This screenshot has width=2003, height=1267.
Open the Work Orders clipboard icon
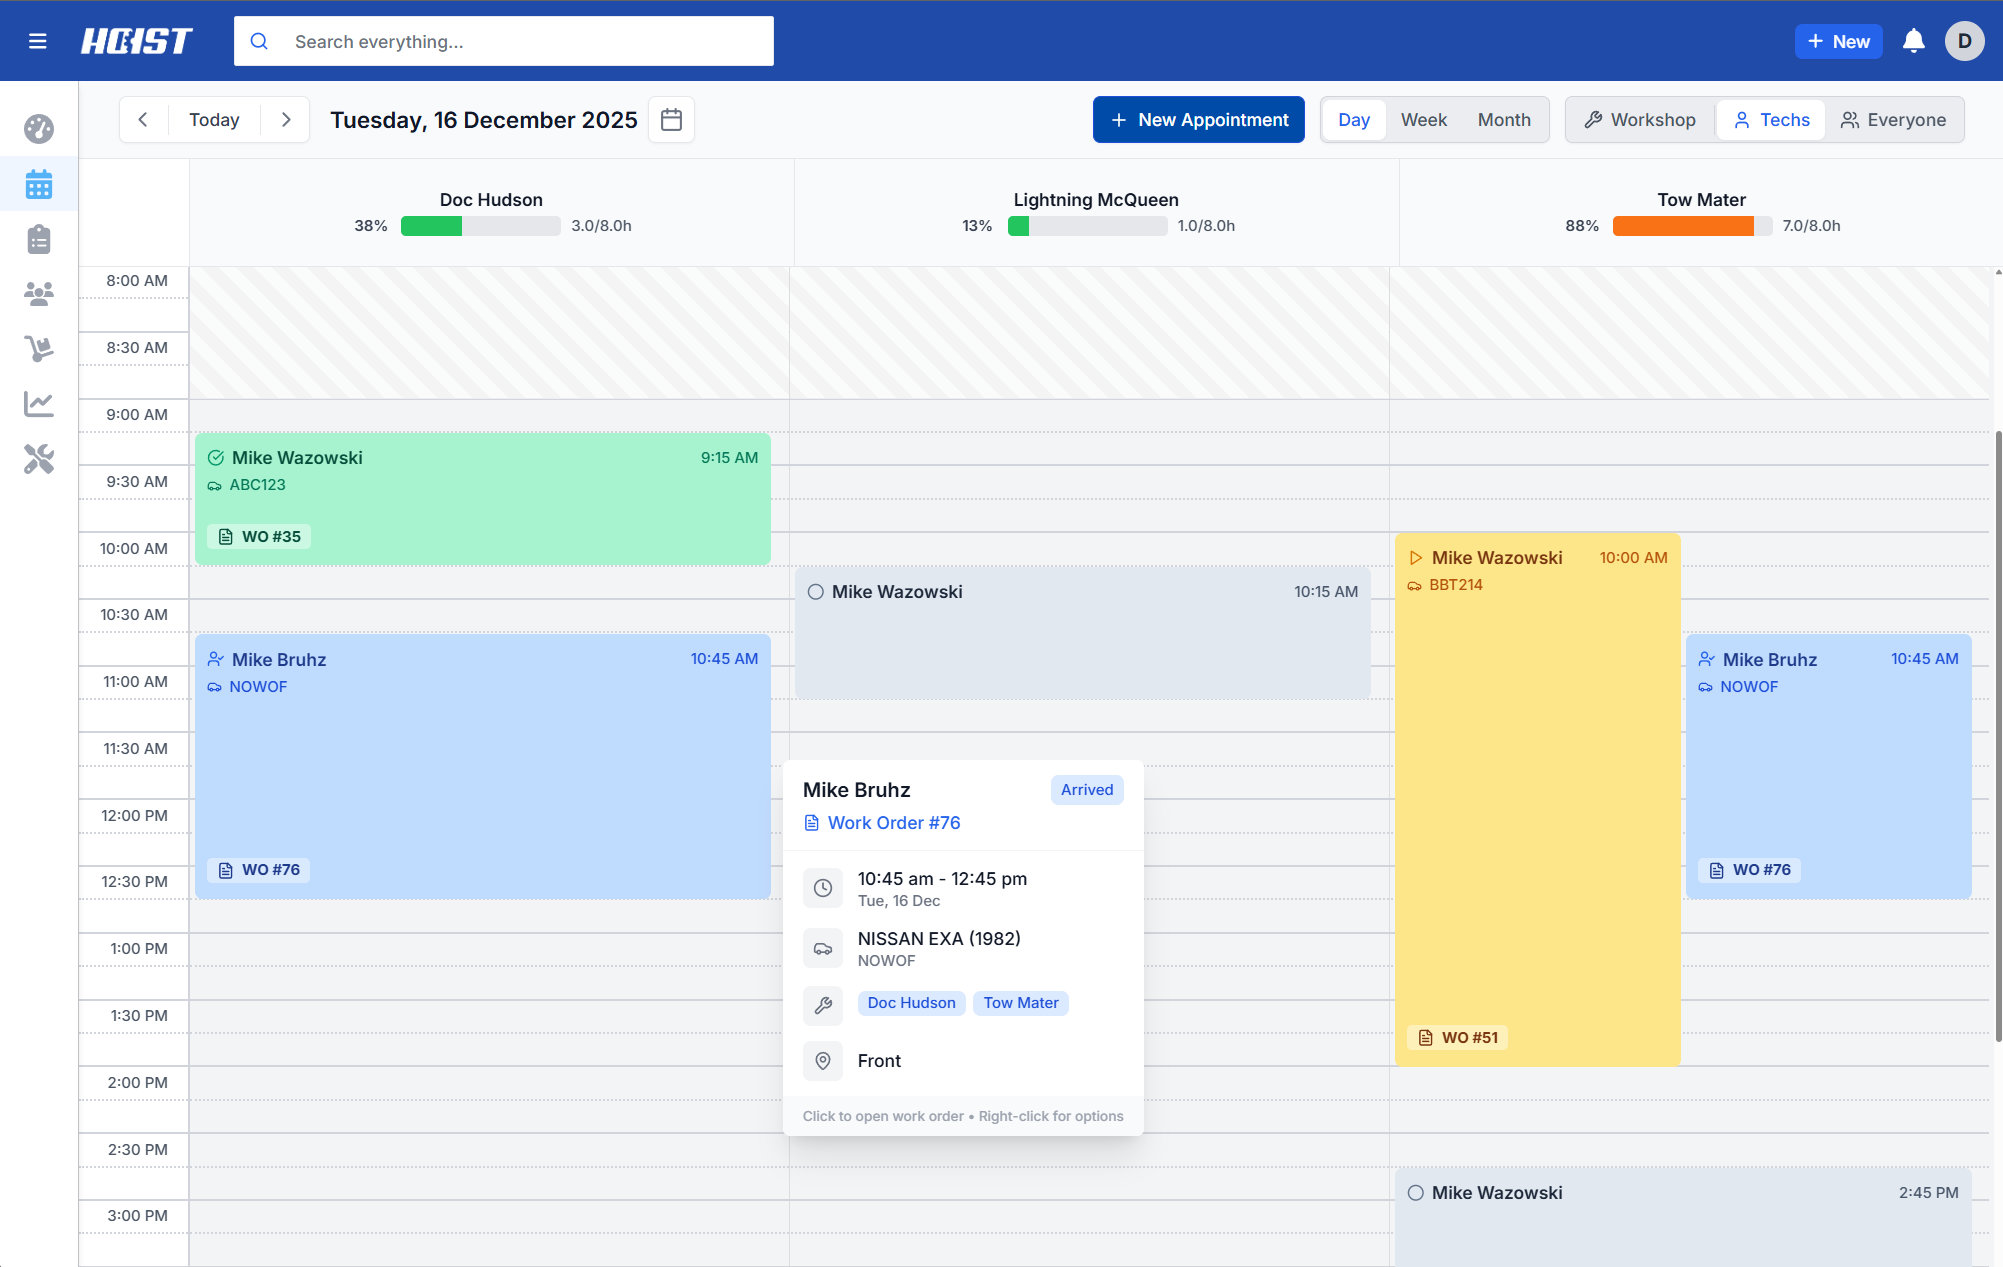pyautogui.click(x=38, y=239)
